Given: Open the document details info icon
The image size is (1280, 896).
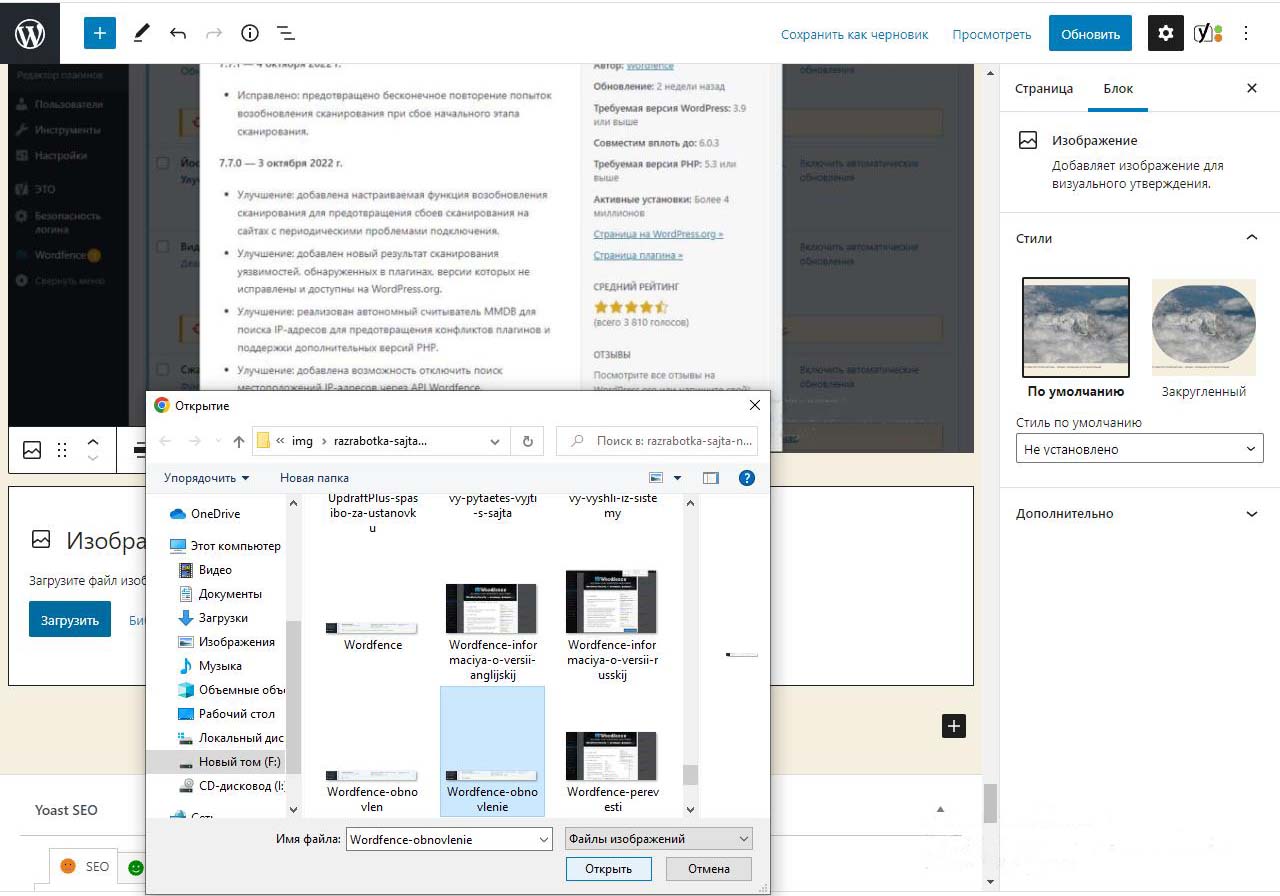Looking at the screenshot, I should click(250, 33).
